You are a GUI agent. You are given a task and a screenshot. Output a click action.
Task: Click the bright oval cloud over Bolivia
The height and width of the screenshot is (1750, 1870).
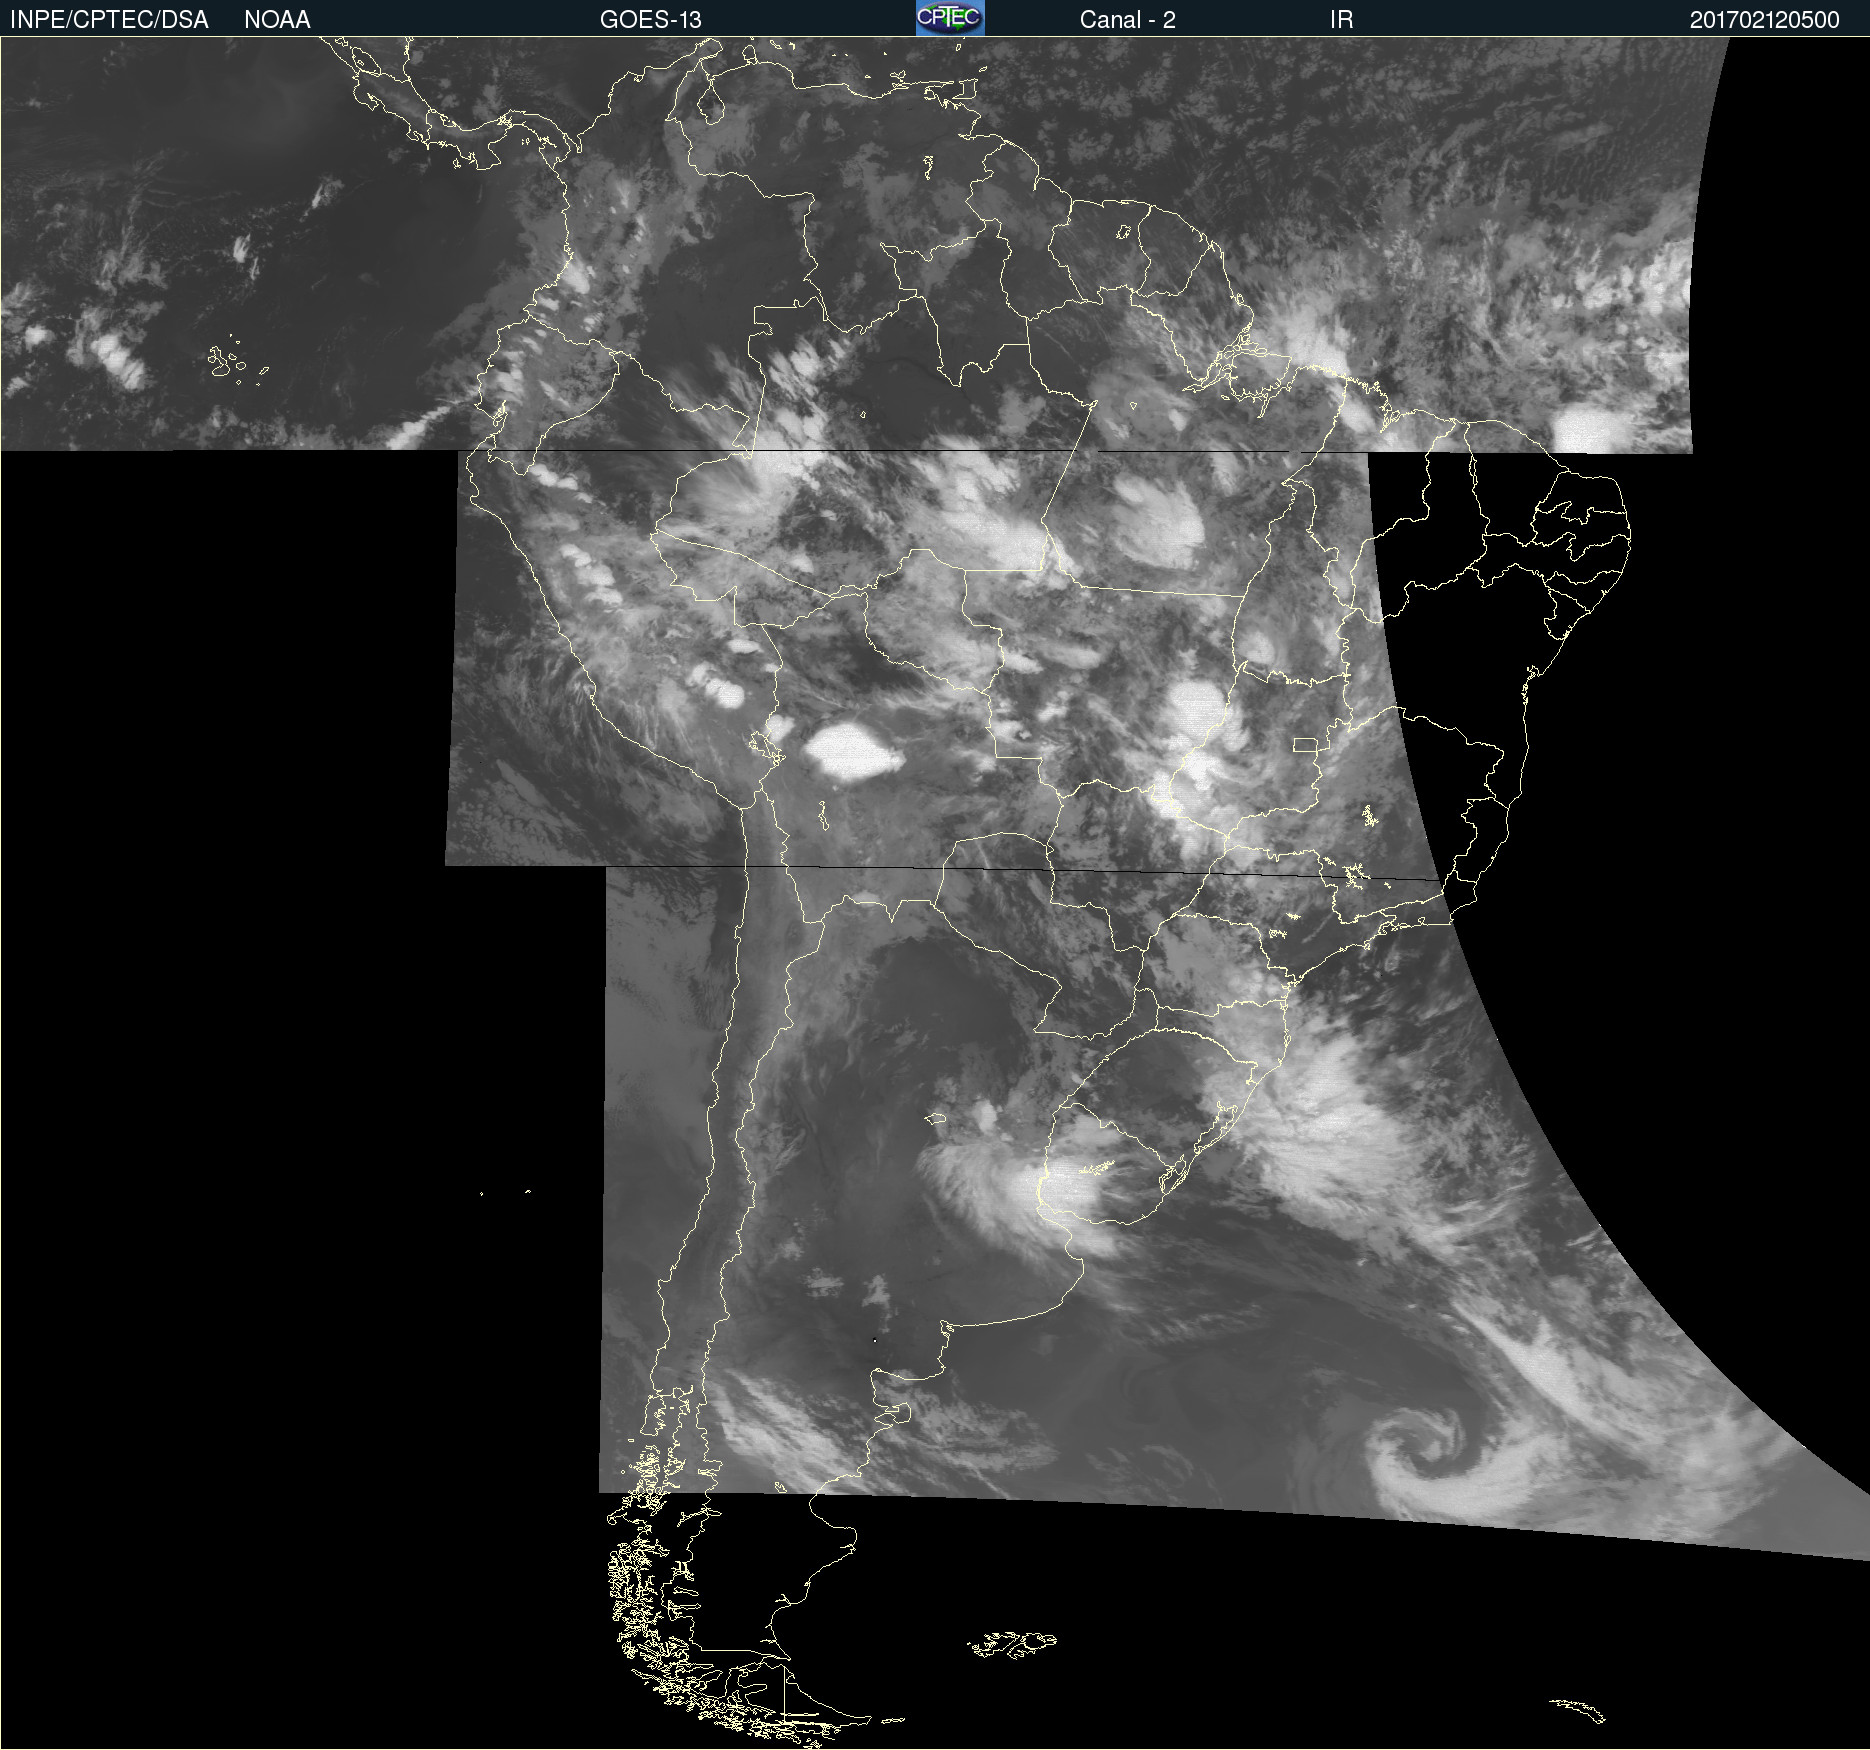[x=850, y=752]
